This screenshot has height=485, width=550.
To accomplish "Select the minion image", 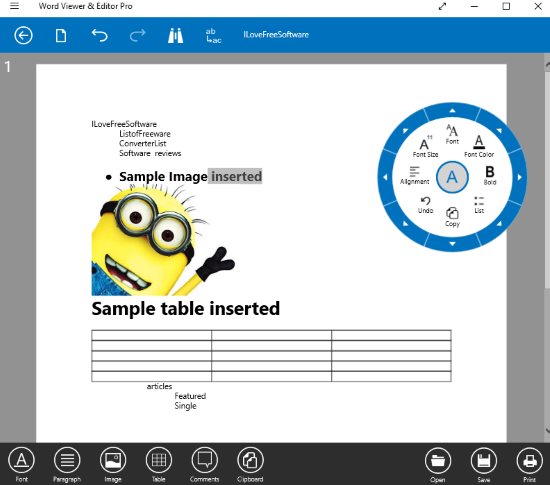I will coord(163,240).
